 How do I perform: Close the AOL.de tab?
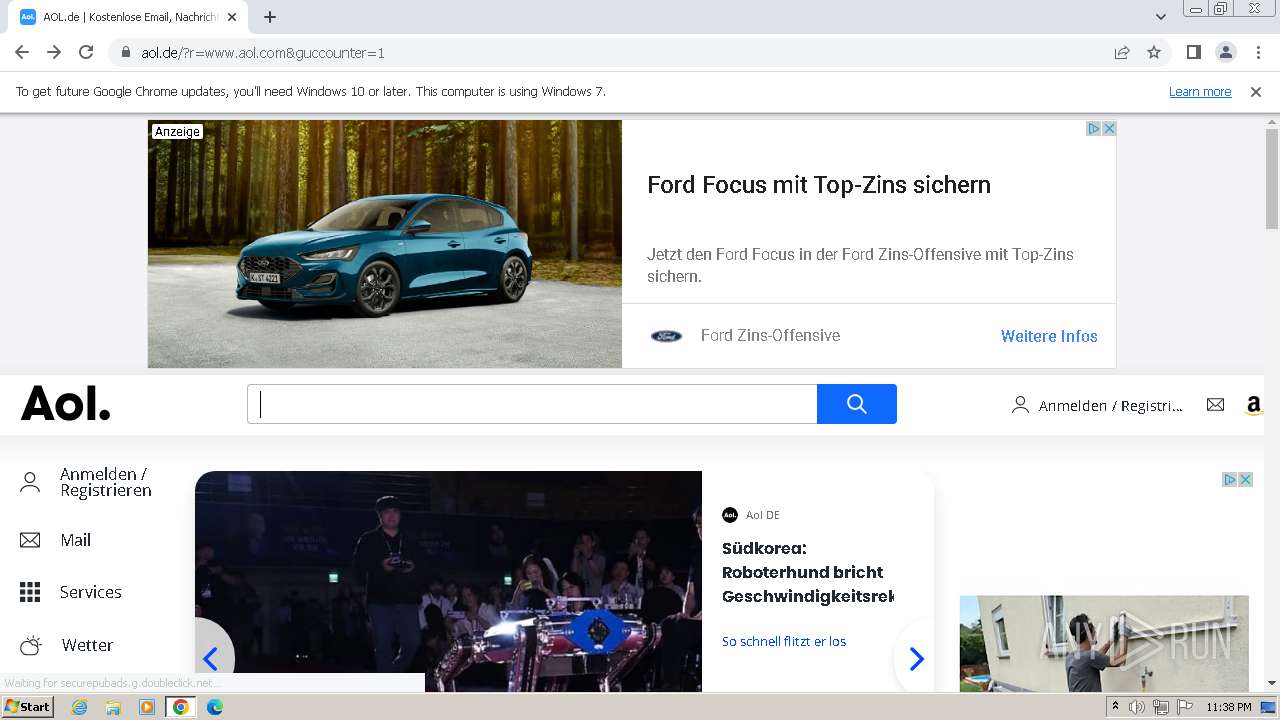point(232,17)
